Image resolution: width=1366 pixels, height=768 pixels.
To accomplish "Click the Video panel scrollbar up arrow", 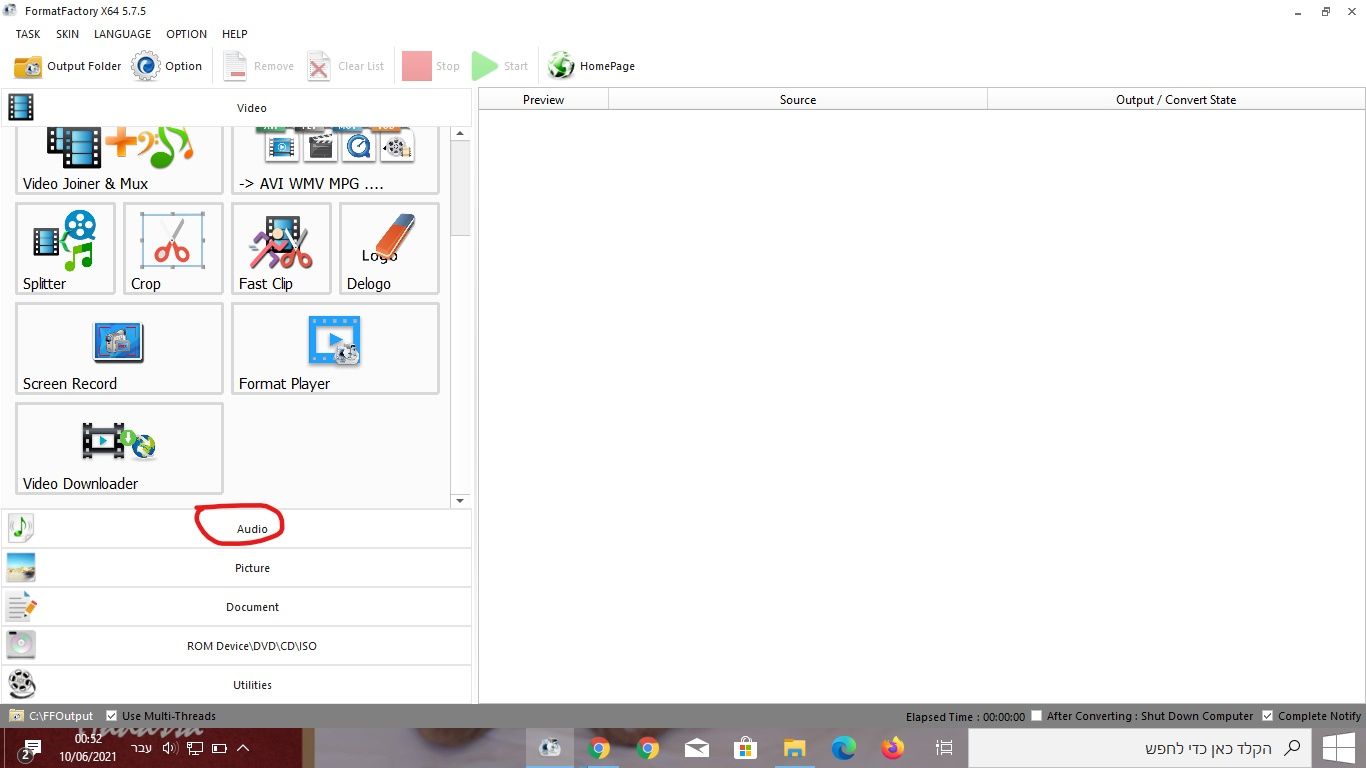I will point(460,134).
